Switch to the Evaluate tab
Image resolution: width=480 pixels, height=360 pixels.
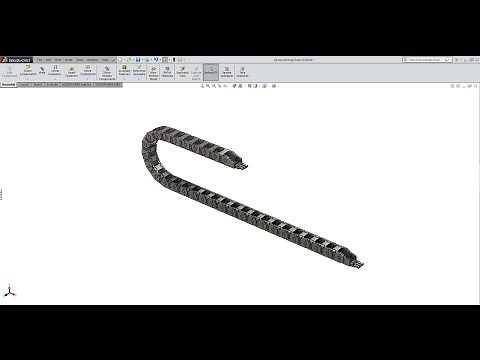pyautogui.click(x=52, y=85)
